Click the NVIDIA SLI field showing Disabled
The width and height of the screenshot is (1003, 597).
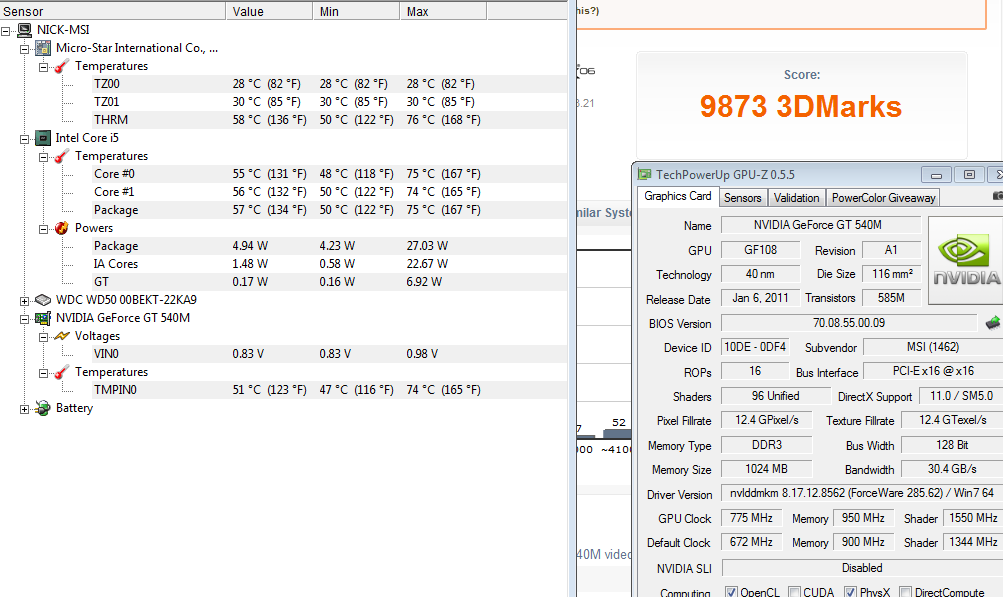(862, 568)
